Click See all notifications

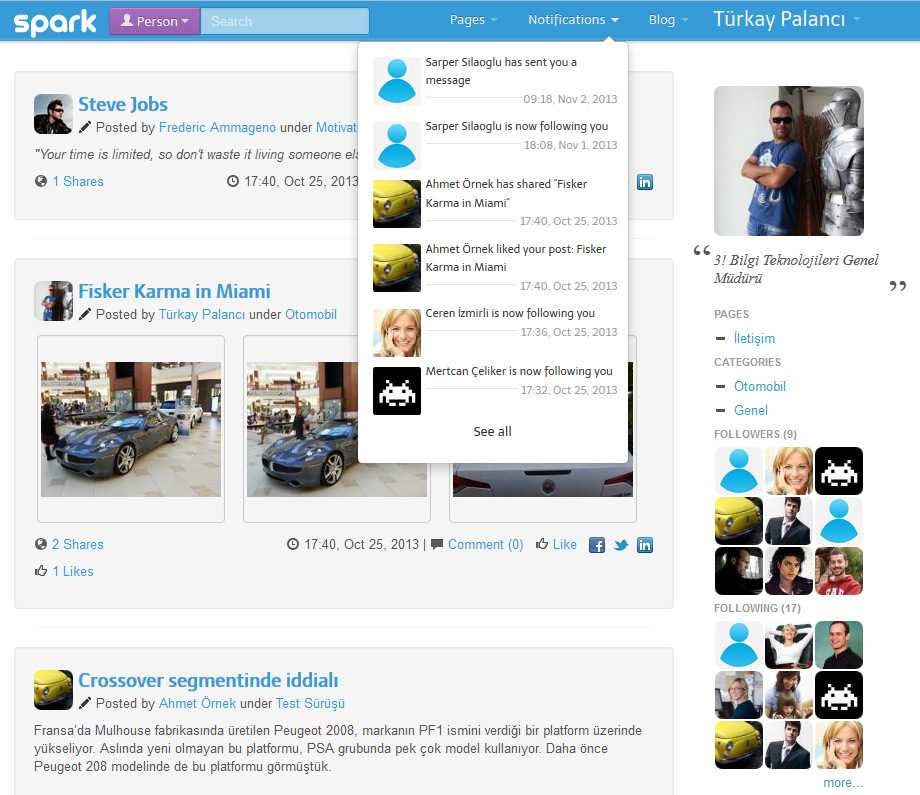(x=492, y=432)
